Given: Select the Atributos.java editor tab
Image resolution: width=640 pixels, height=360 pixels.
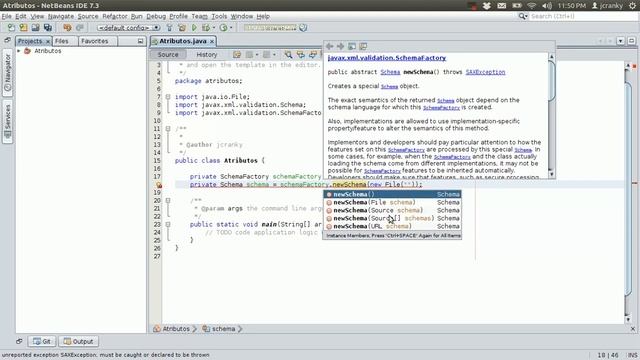Looking at the screenshot, I should pyautogui.click(x=182, y=41).
